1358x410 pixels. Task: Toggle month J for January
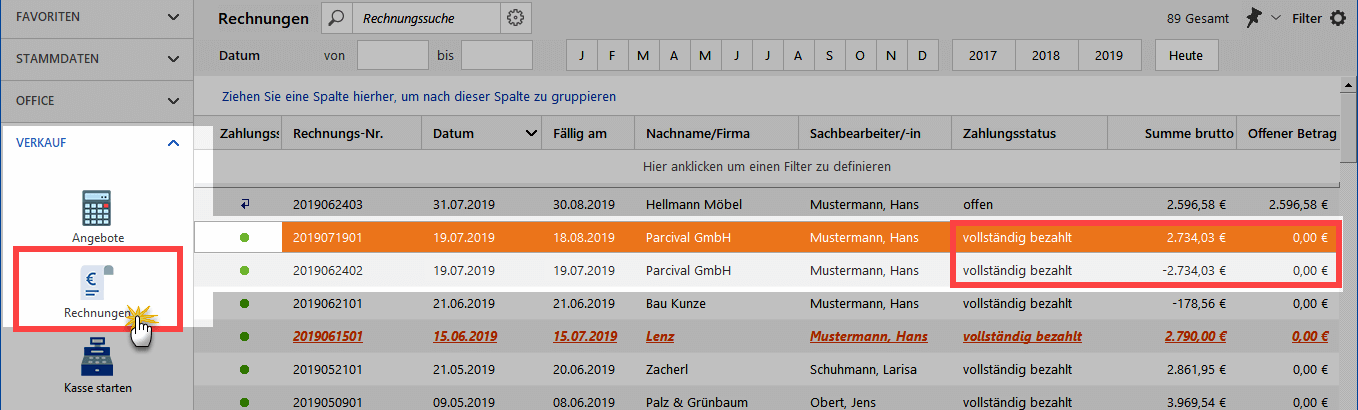coord(581,55)
